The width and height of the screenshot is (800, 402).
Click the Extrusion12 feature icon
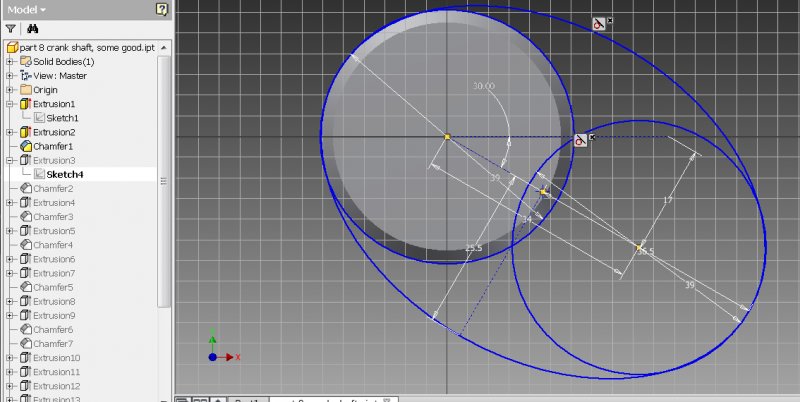coord(26,386)
